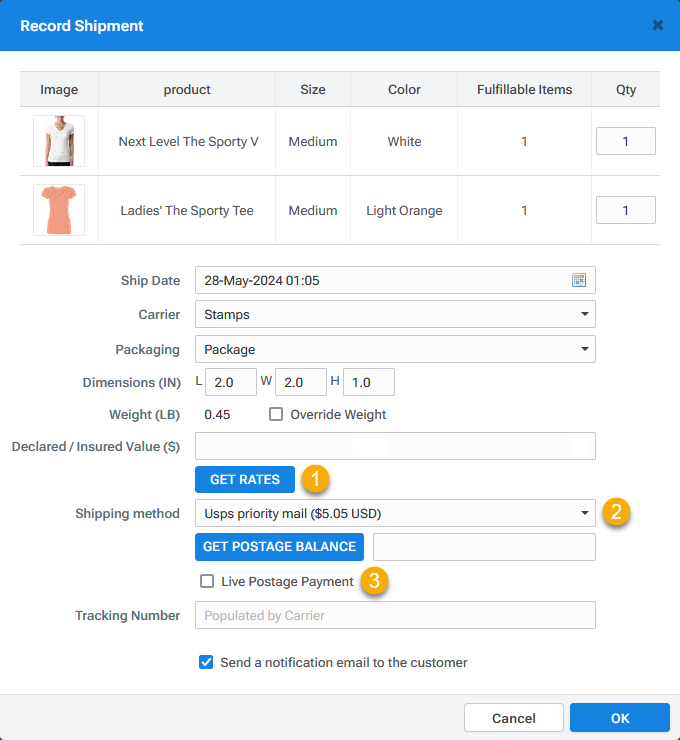Viewport: 680px width, 740px height.
Task: Click the white Sporty V shirt thumbnail
Action: (x=59, y=141)
